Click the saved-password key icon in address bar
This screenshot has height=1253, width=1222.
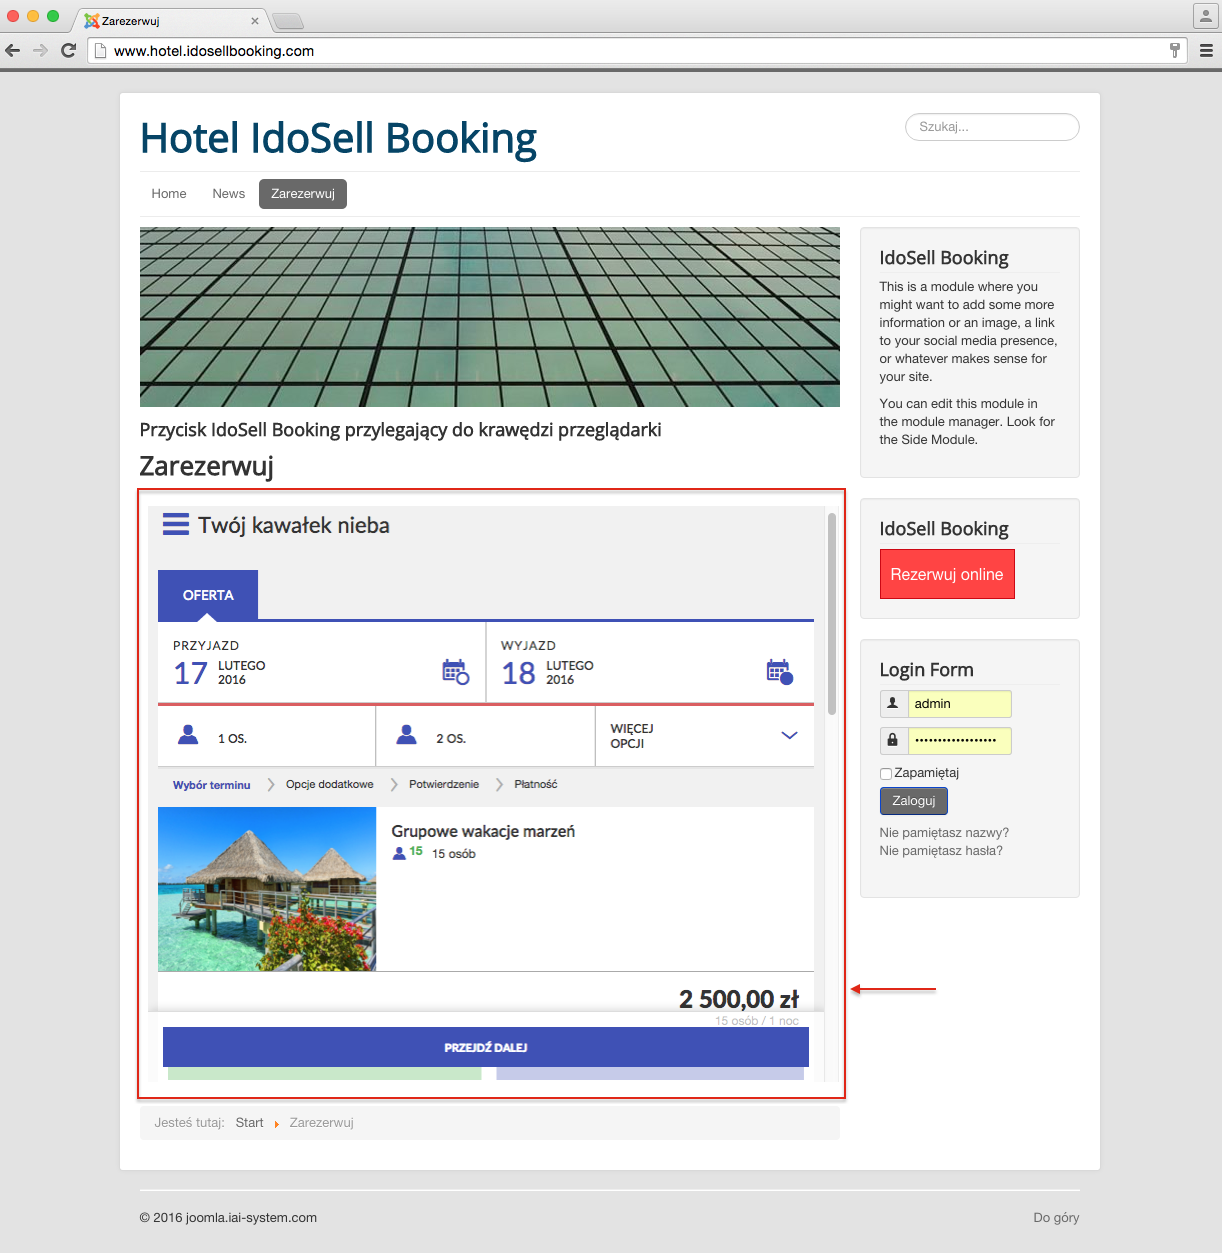tap(1175, 50)
